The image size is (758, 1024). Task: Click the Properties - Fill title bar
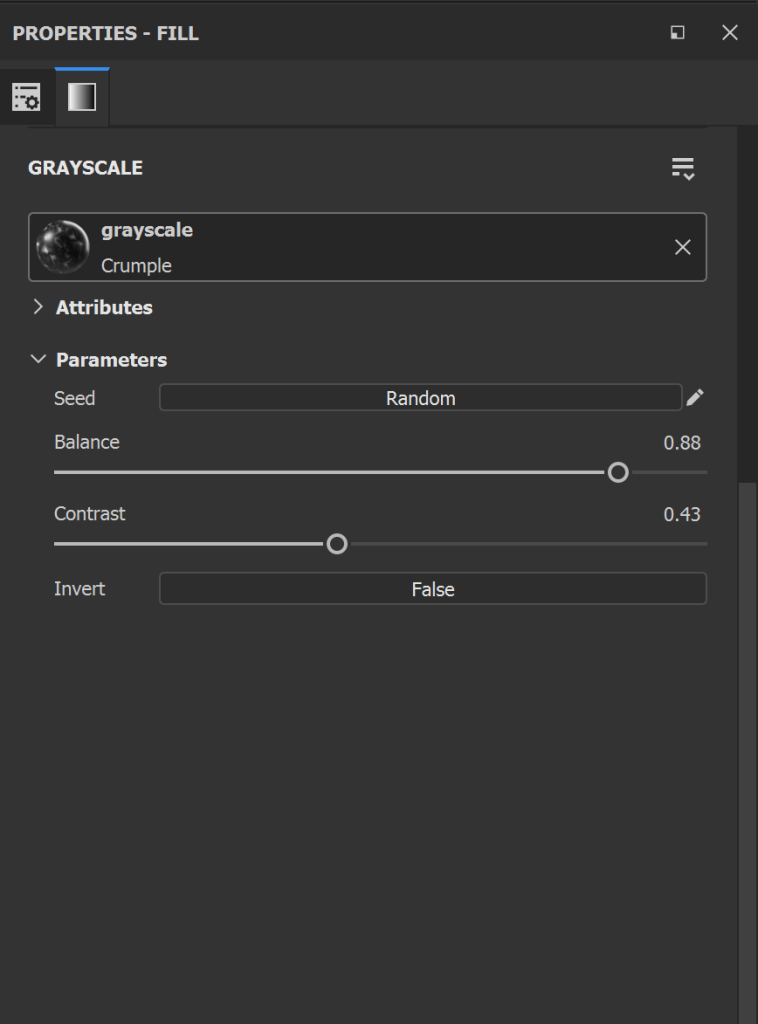point(300,33)
